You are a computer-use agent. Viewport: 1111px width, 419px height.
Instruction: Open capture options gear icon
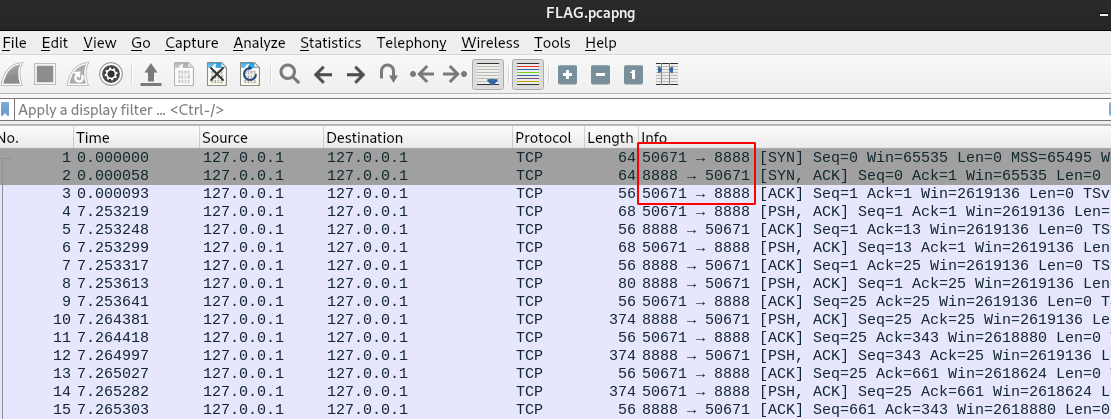click(111, 74)
